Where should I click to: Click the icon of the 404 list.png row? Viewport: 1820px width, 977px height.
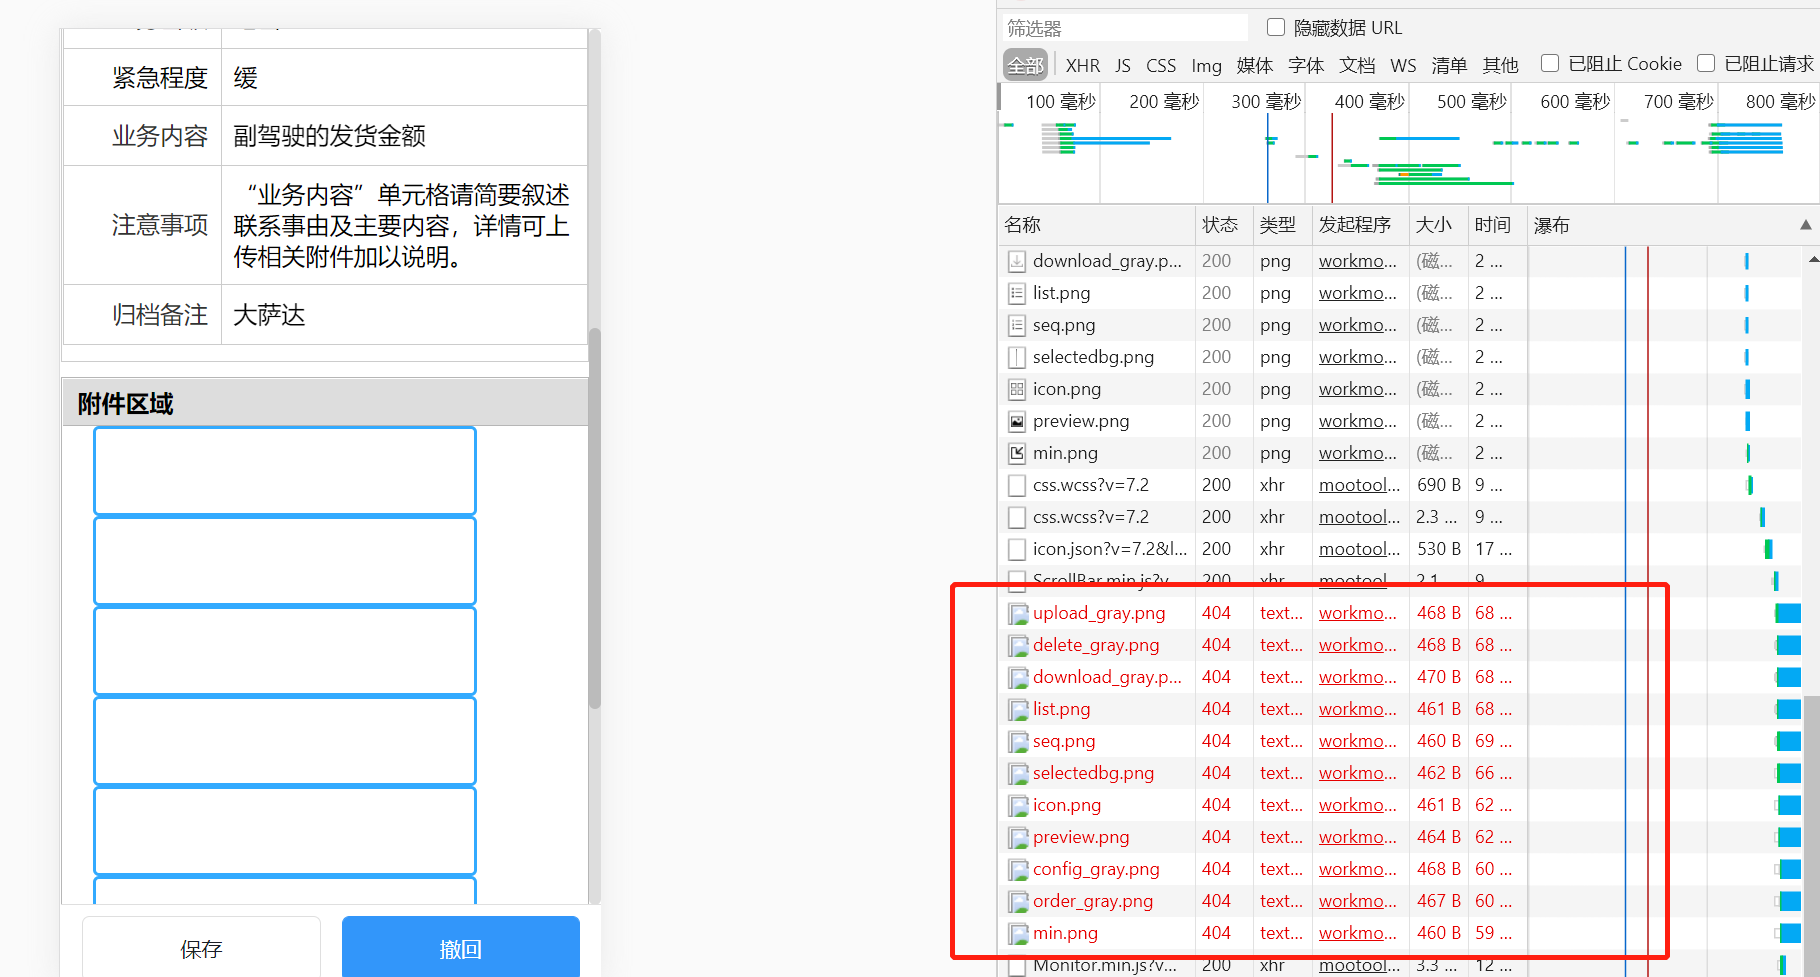click(x=1018, y=709)
